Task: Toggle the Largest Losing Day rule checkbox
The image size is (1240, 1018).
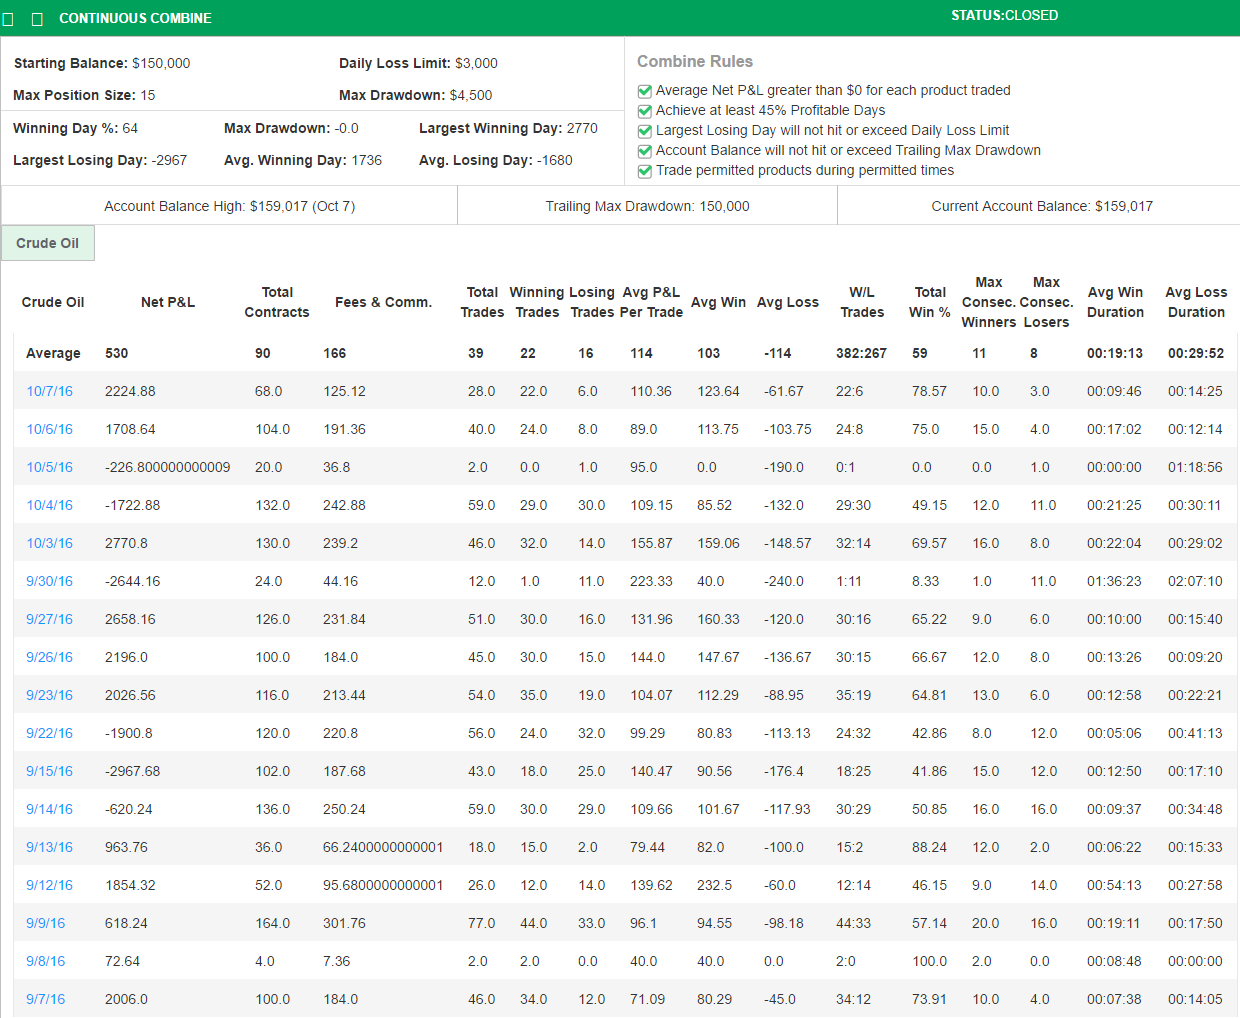Action: point(645,131)
